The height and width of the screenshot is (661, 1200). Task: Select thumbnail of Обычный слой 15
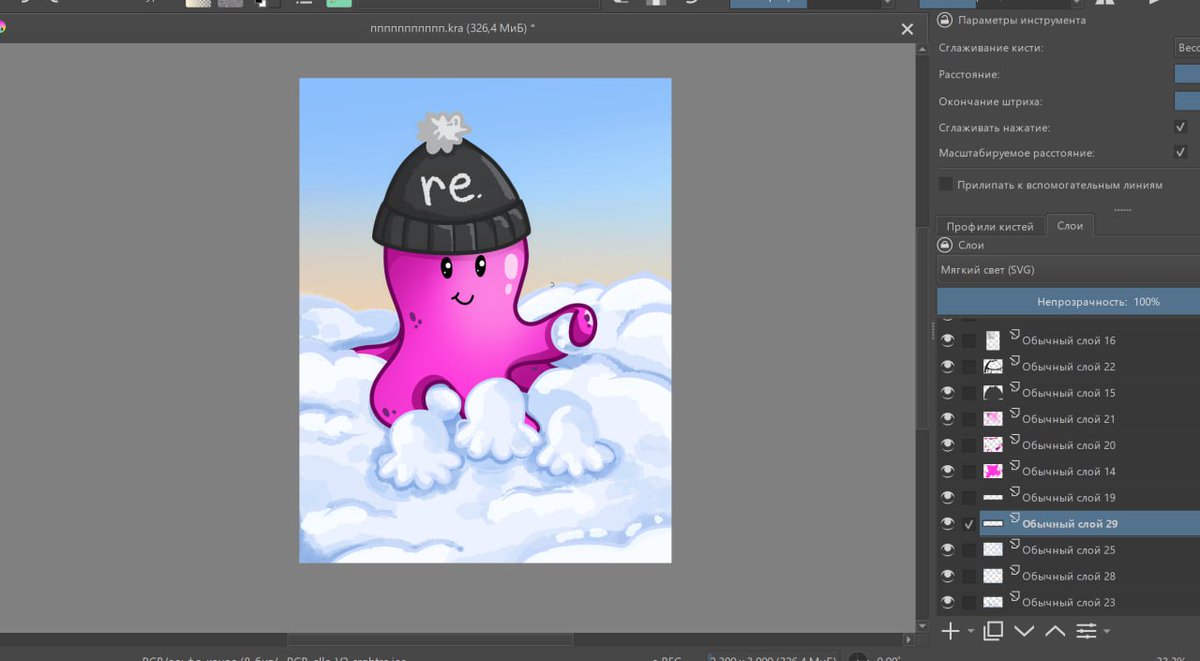pos(993,392)
